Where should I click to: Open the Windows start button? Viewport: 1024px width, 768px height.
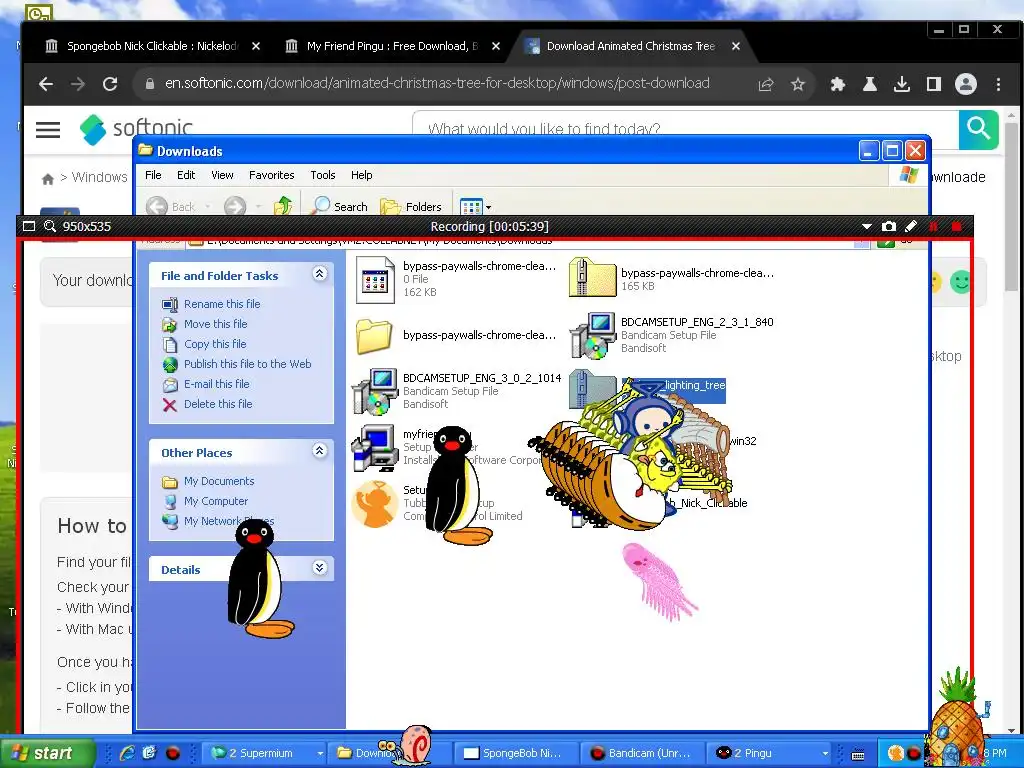(47, 753)
